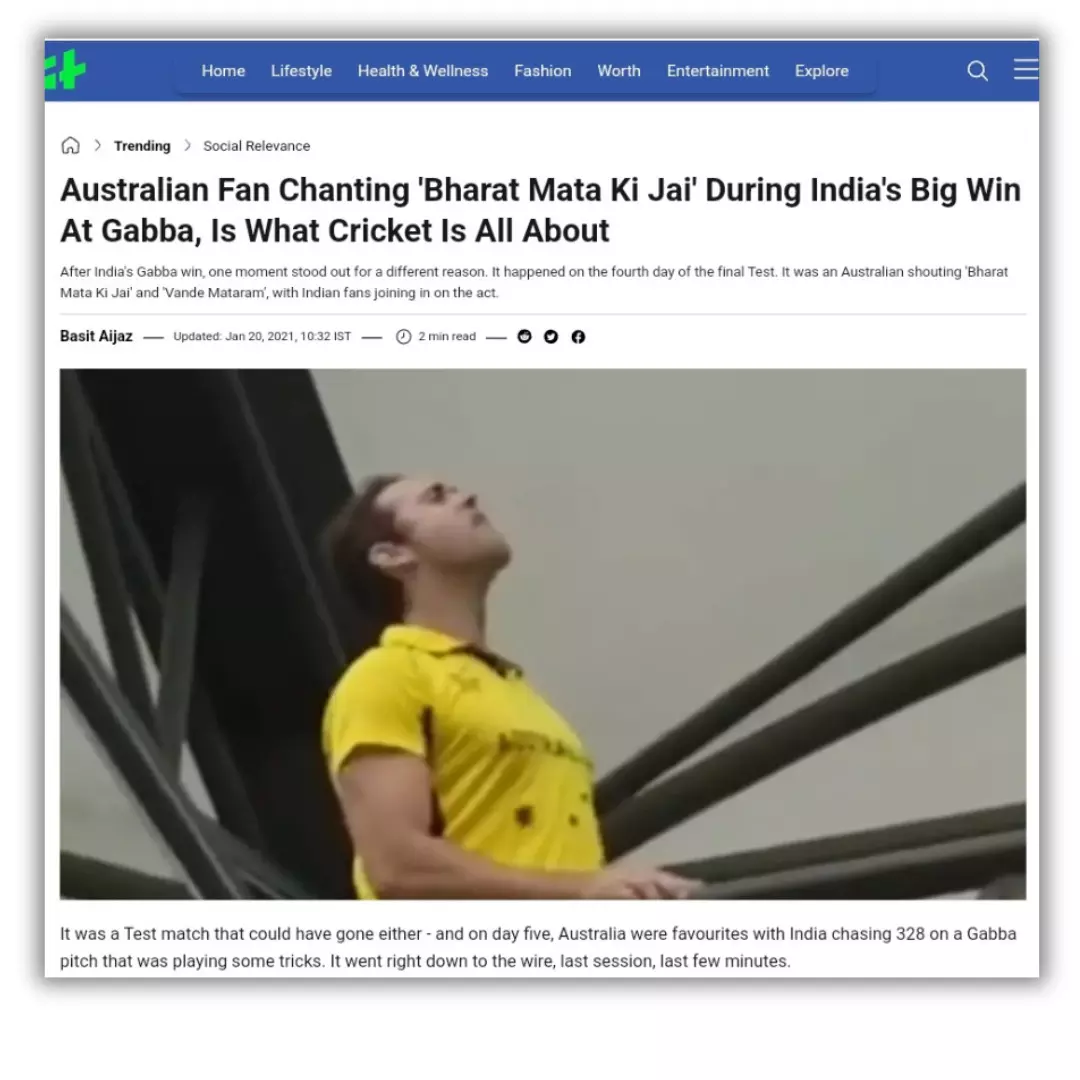Share article via Reddit icon

click(x=524, y=336)
